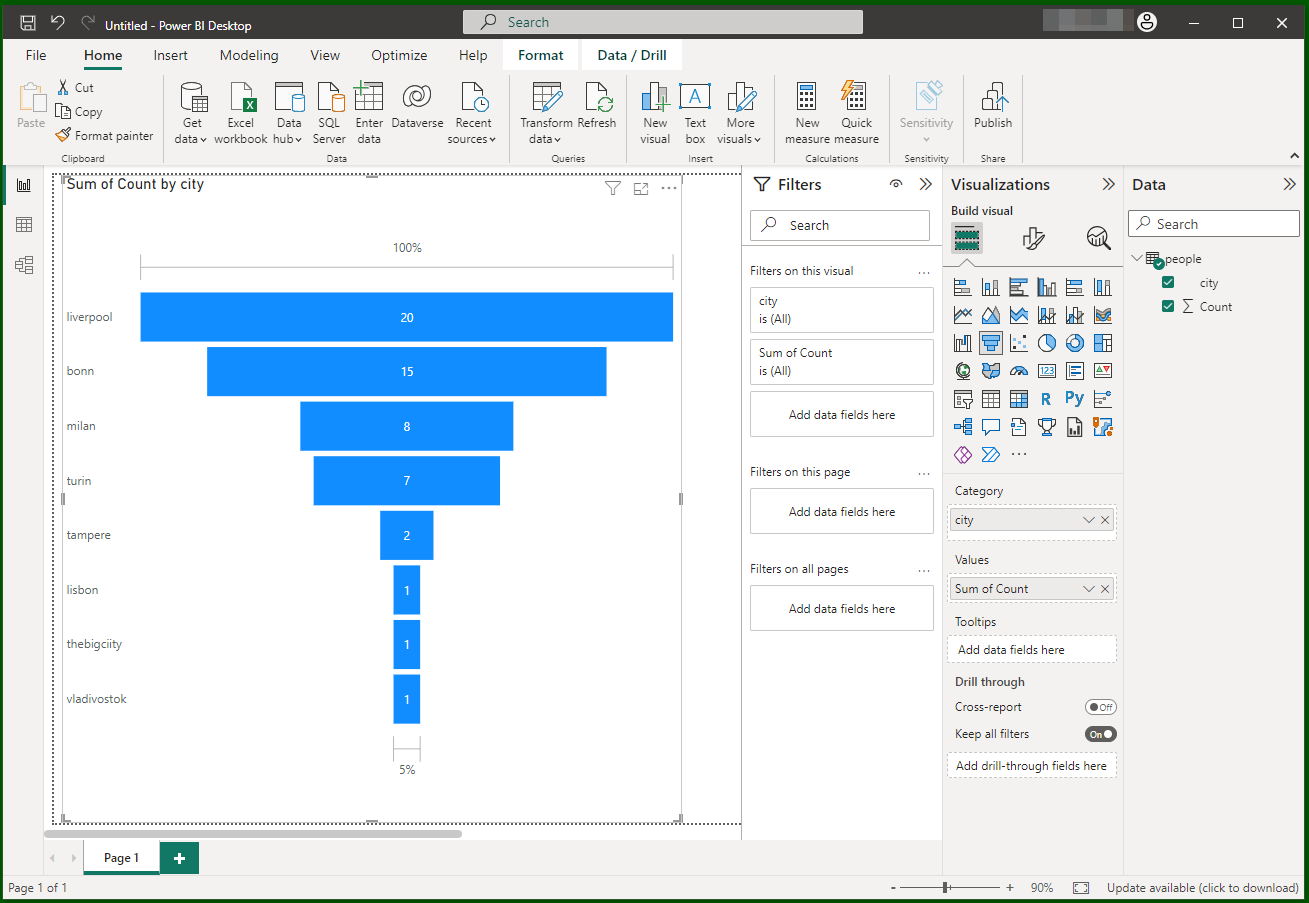Open the File menu

pyautogui.click(x=36, y=55)
